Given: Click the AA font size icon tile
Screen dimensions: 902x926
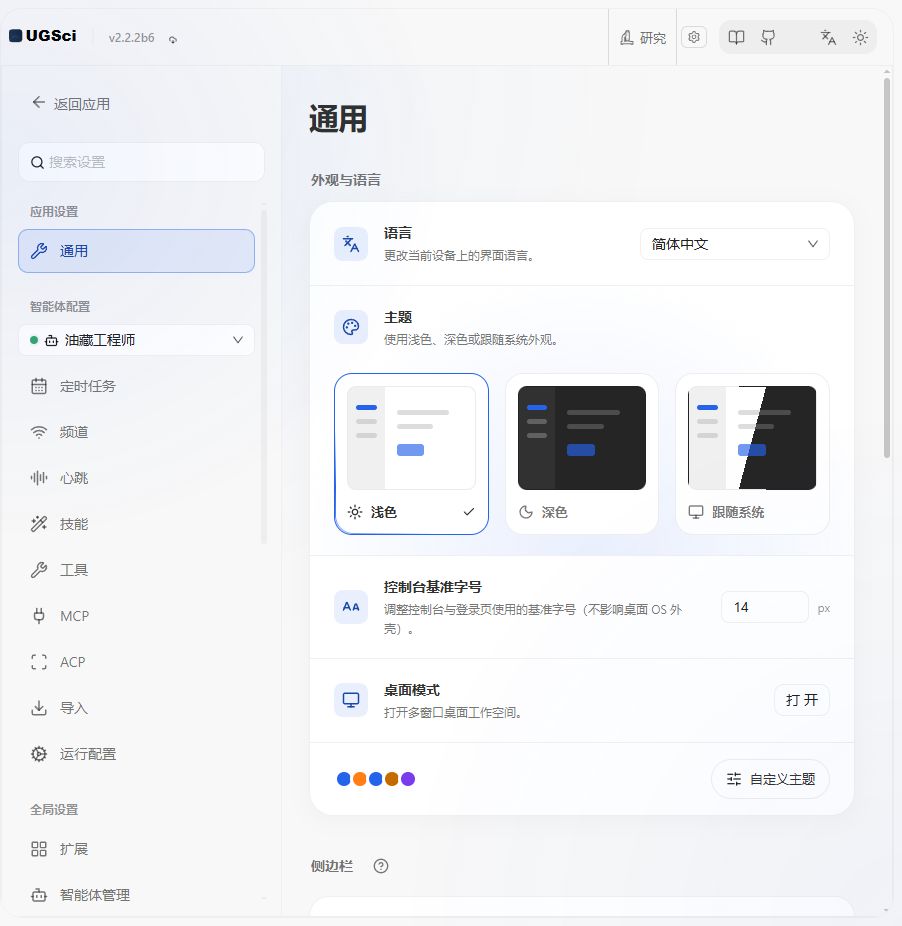Looking at the screenshot, I should pyautogui.click(x=351, y=607).
